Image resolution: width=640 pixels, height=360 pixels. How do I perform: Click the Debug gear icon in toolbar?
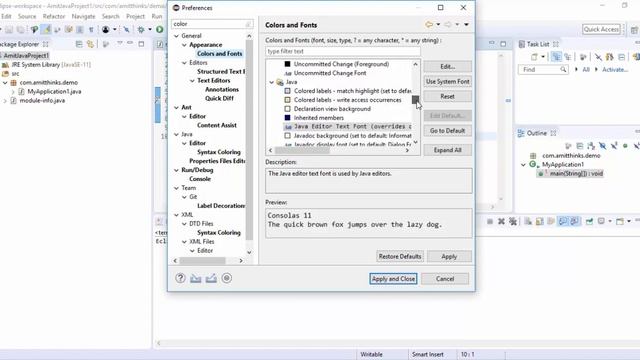click(x=141, y=29)
